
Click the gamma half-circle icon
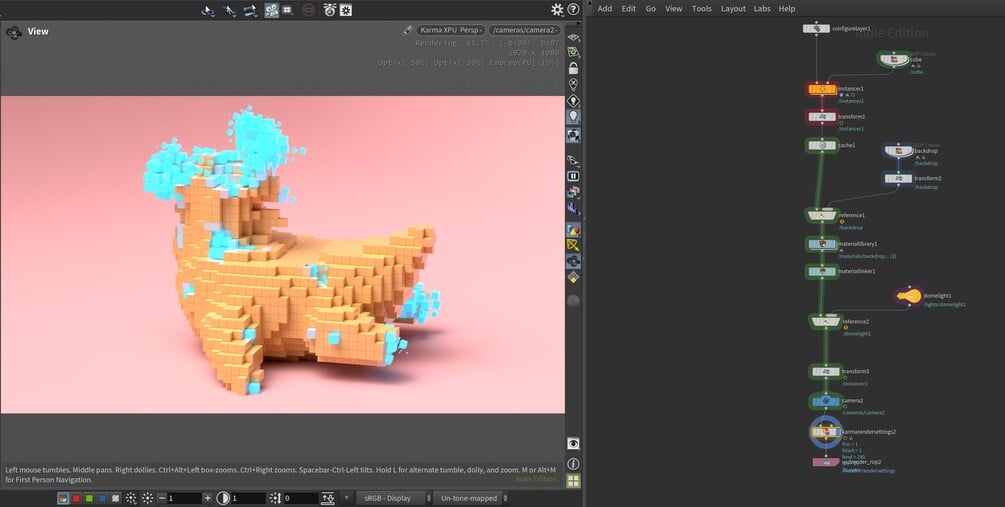[x=223, y=498]
